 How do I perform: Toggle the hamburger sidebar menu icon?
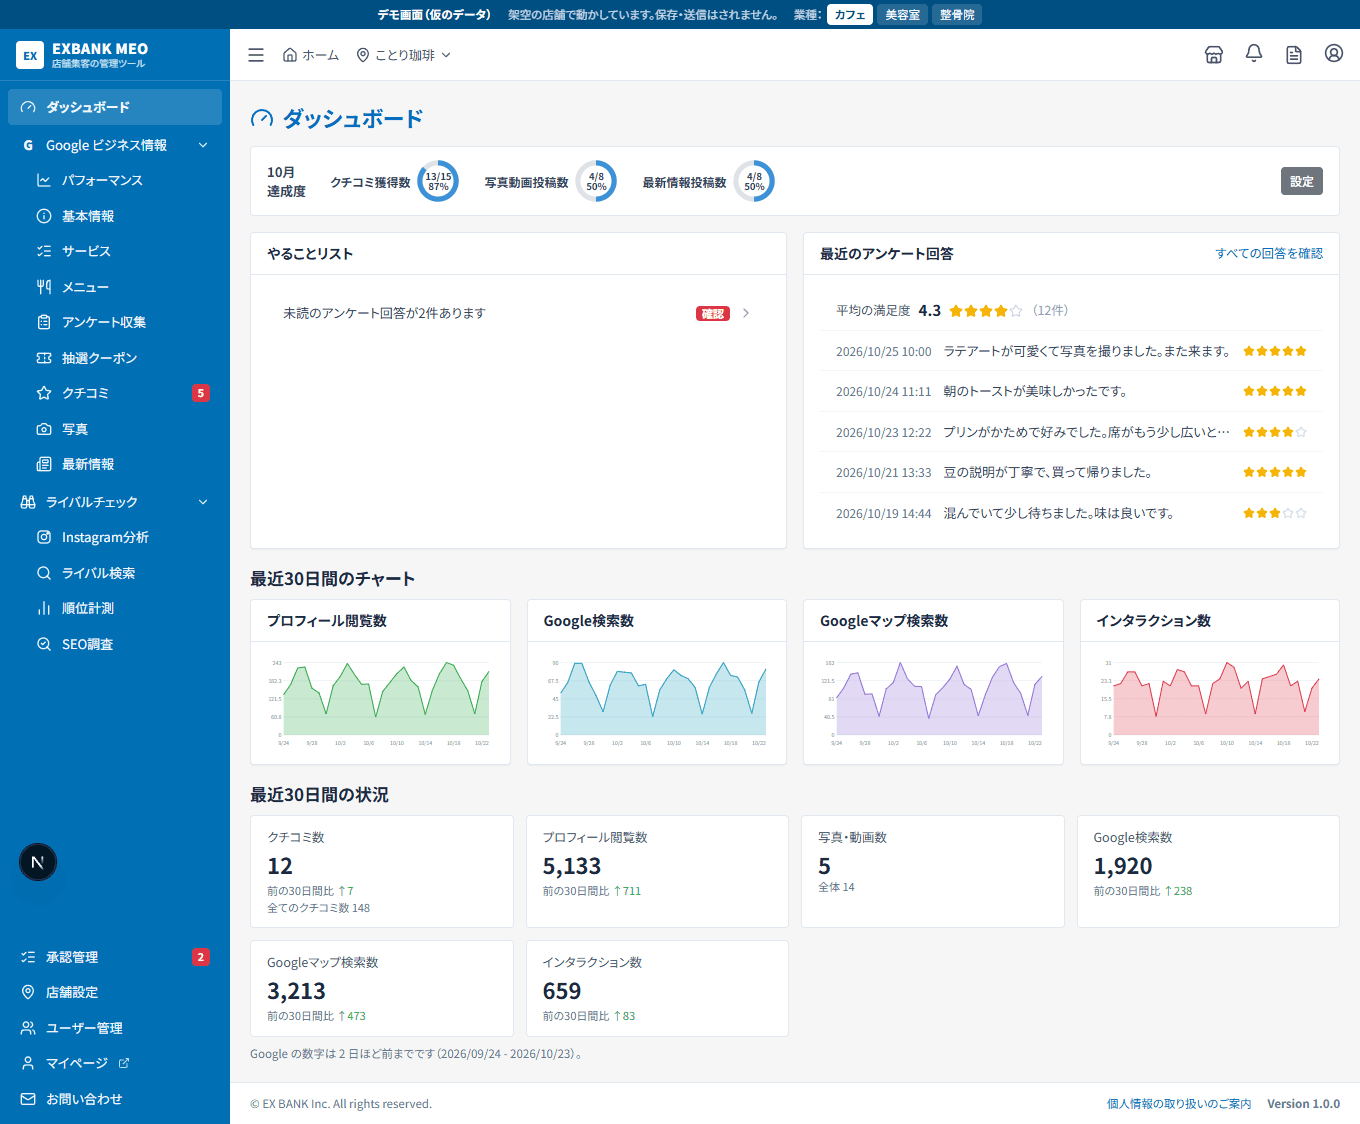[256, 55]
